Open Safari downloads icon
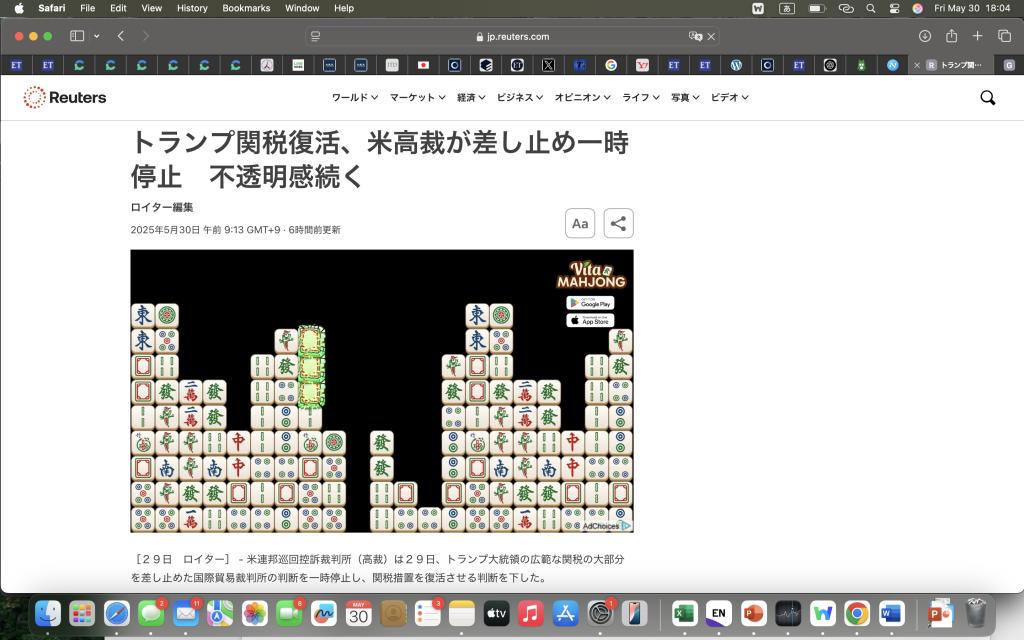The height and width of the screenshot is (640, 1024). click(924, 36)
